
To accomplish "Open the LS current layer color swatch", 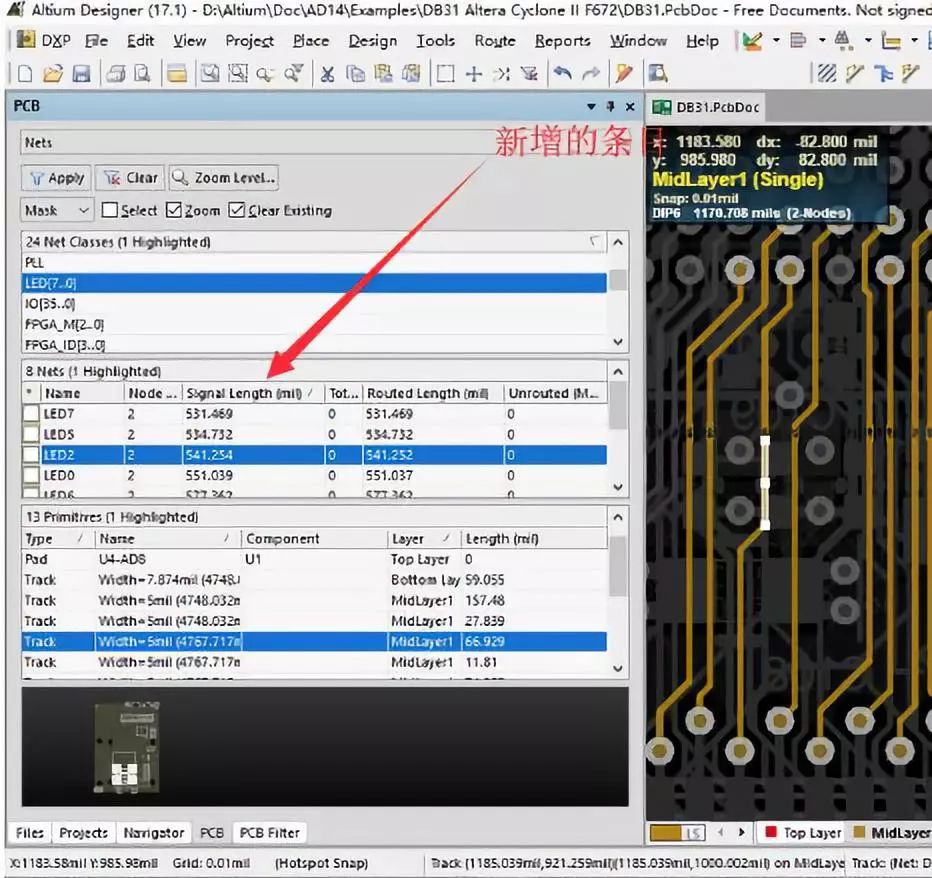I will tap(678, 833).
